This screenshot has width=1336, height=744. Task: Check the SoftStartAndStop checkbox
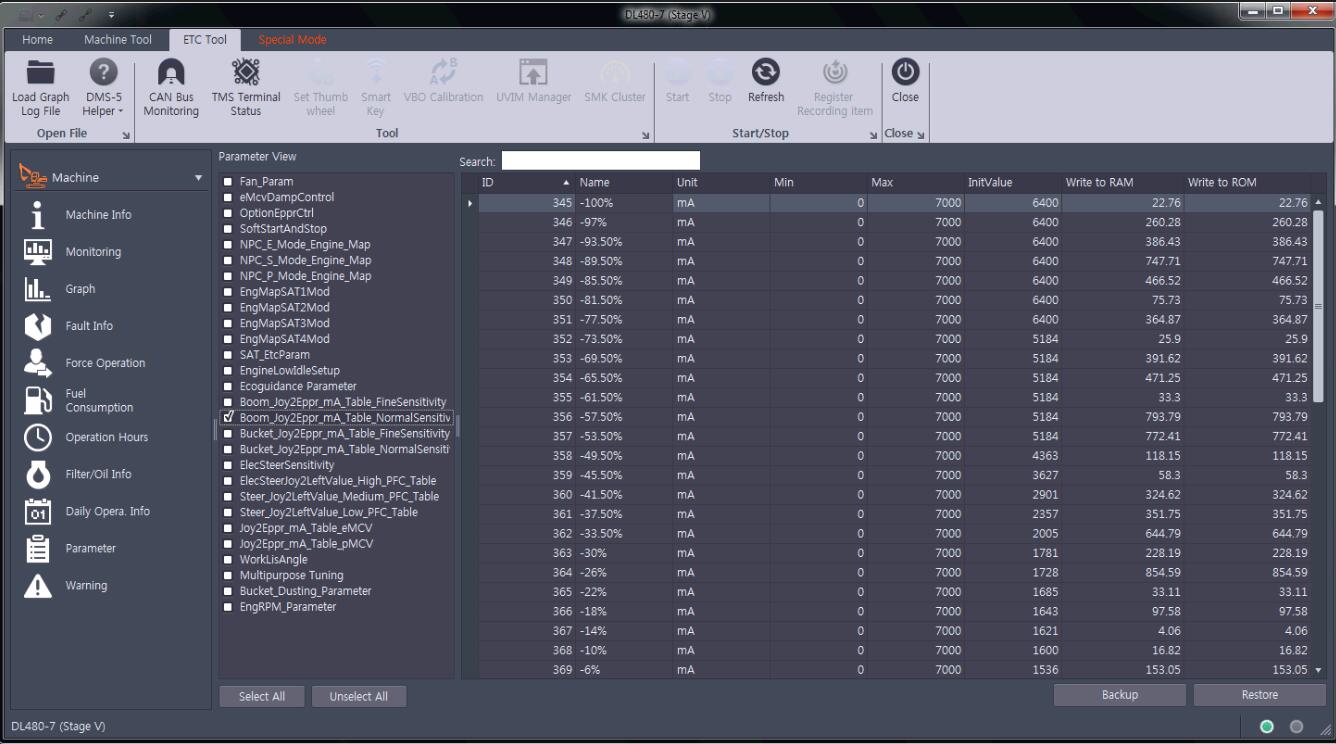[229, 229]
